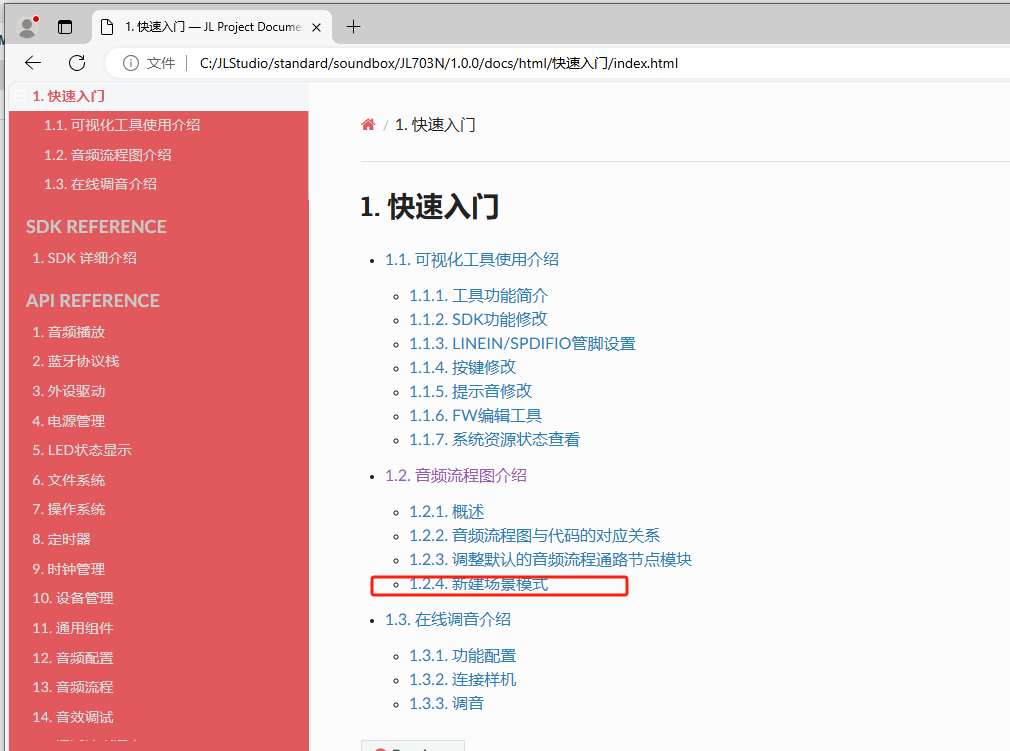Open a new browser tab
Image resolution: width=1010 pixels, height=751 pixels.
(x=353, y=27)
